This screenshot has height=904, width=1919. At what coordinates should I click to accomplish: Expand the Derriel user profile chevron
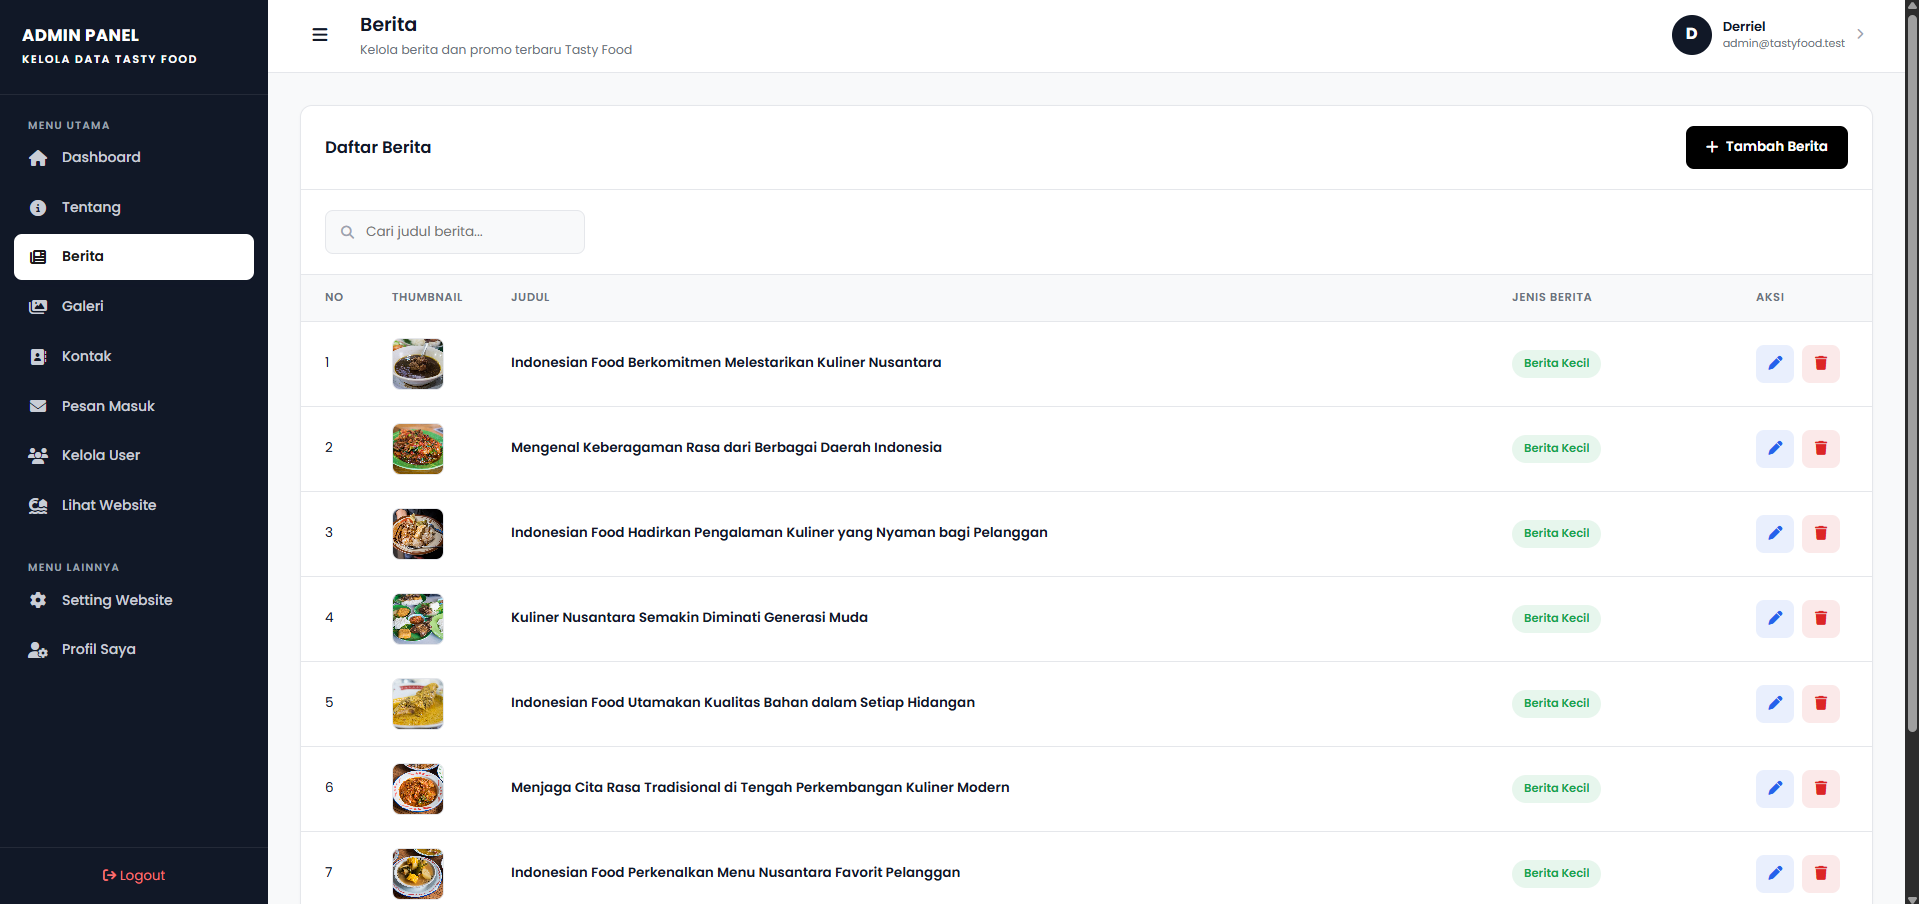(x=1860, y=34)
